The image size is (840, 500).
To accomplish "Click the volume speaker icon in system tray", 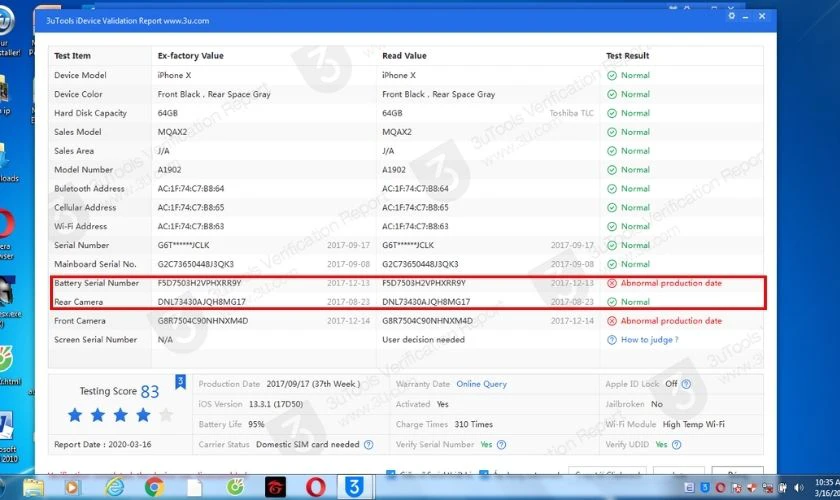I will point(799,488).
